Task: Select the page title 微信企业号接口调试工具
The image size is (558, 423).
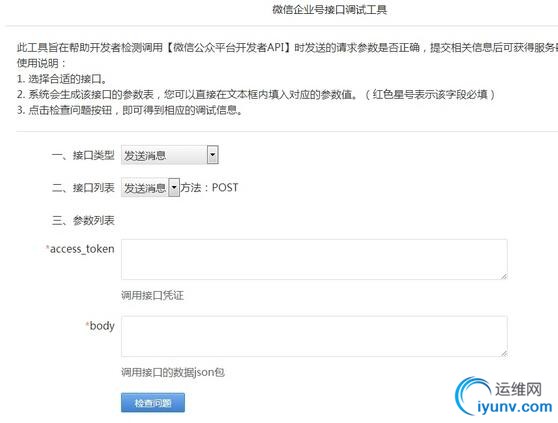Action: tap(330, 10)
